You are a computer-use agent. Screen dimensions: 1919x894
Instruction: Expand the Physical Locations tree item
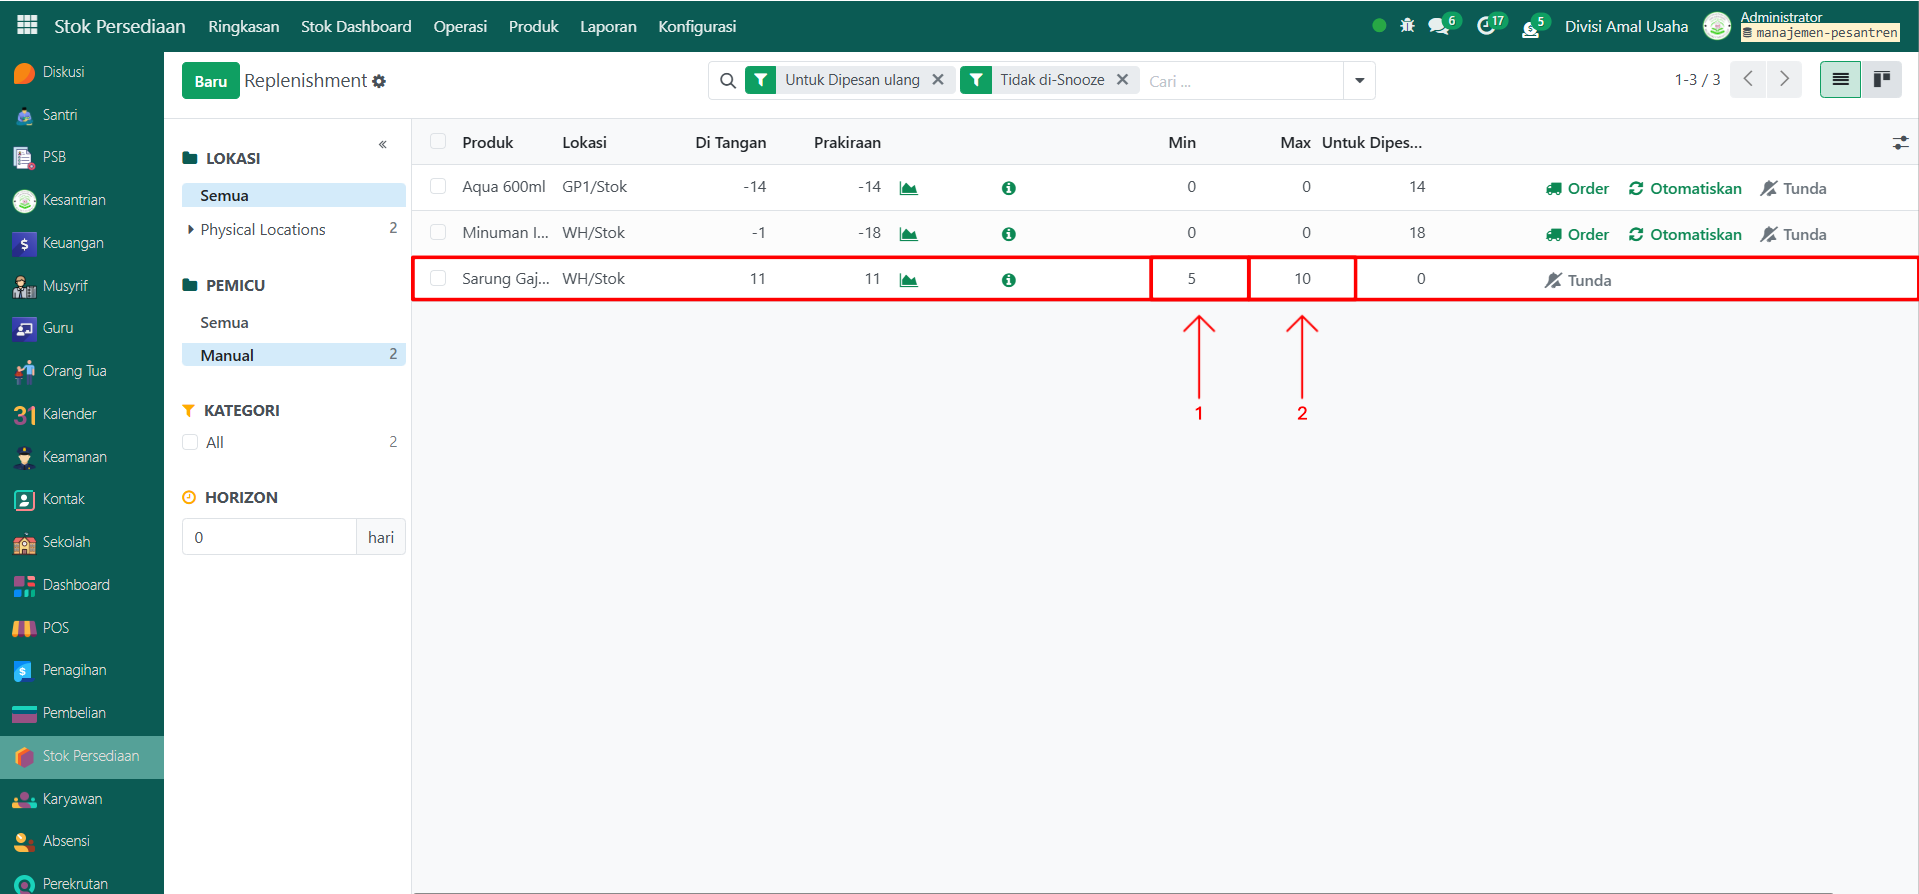click(x=191, y=230)
